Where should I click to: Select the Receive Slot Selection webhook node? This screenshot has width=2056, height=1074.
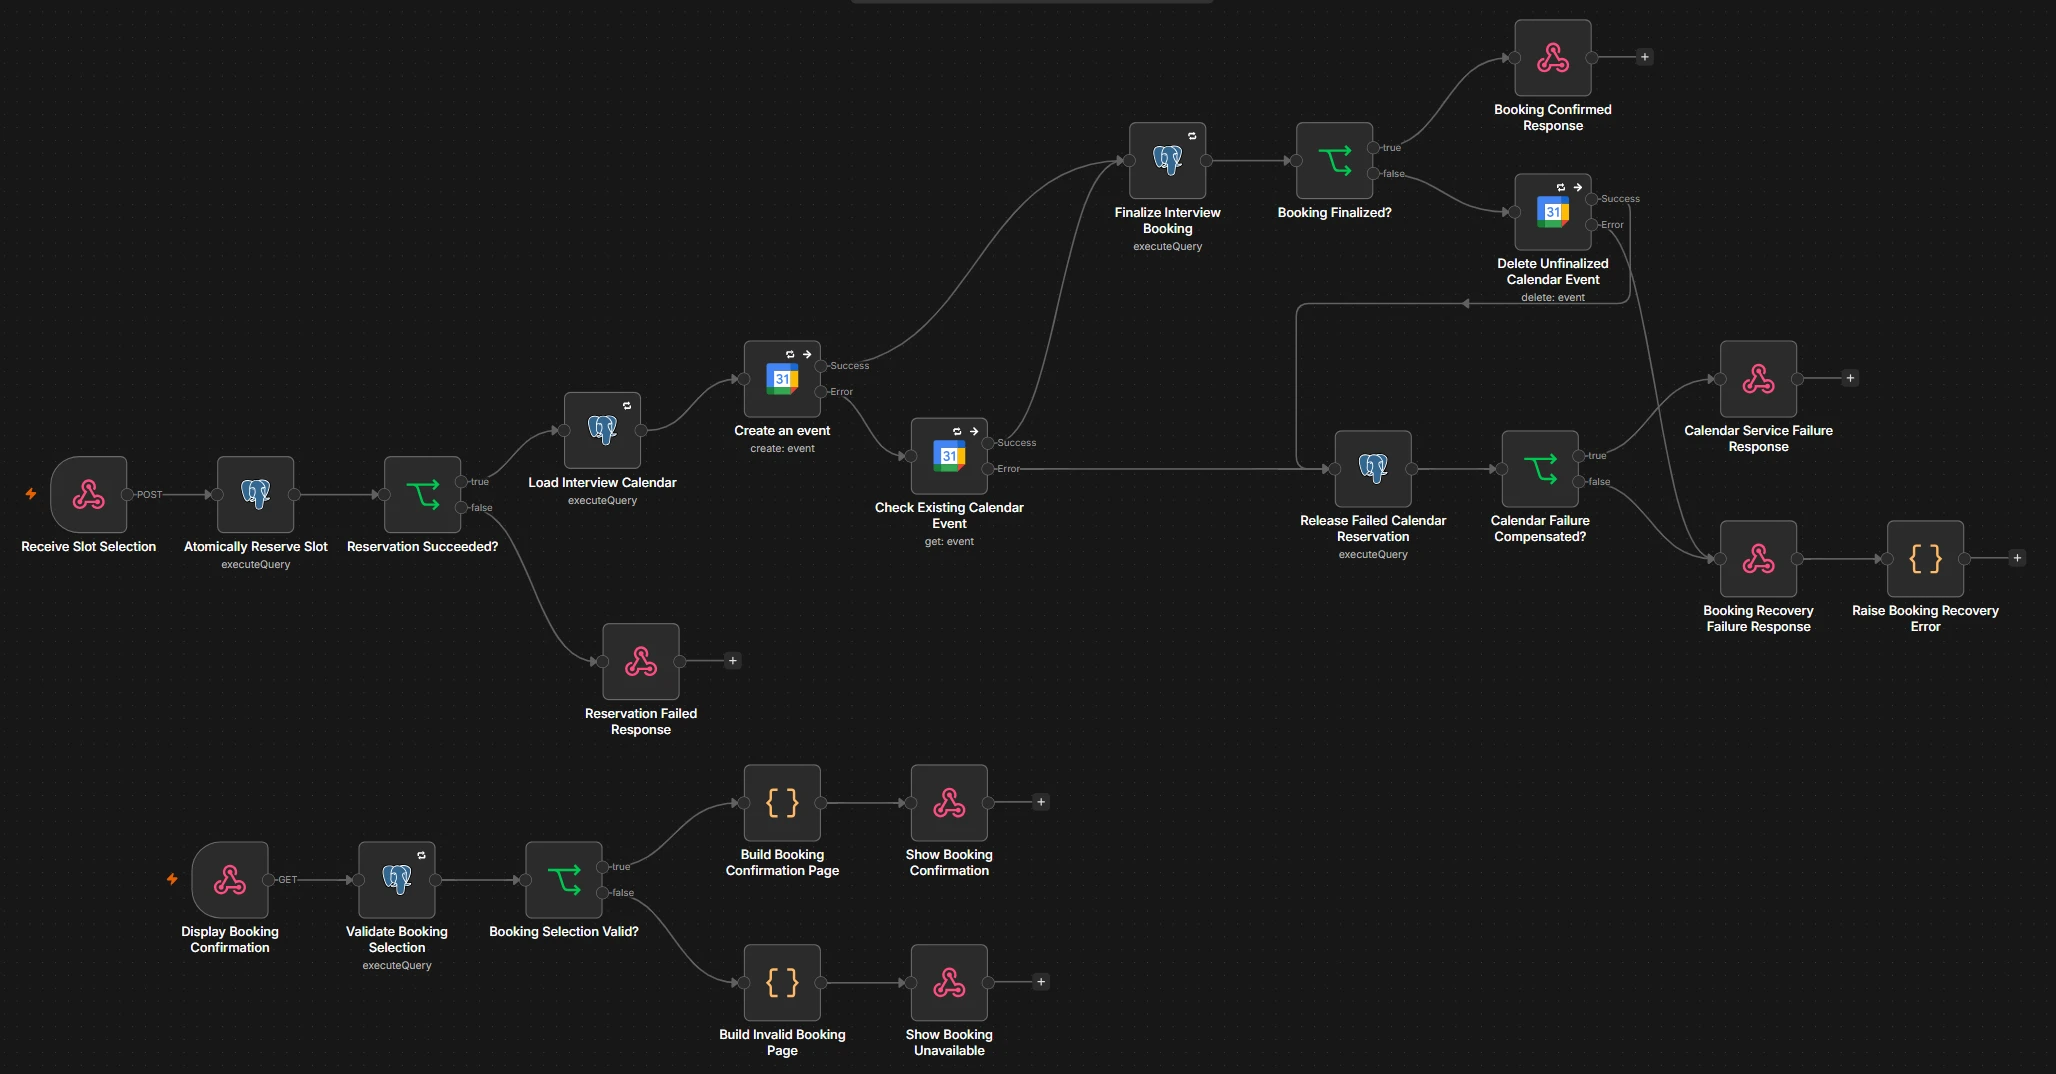[89, 495]
